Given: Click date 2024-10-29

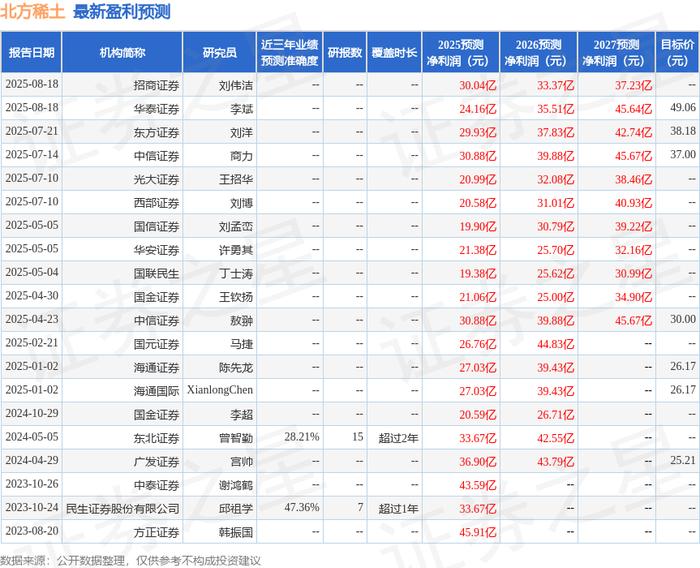Looking at the screenshot, I should [x=32, y=413].
